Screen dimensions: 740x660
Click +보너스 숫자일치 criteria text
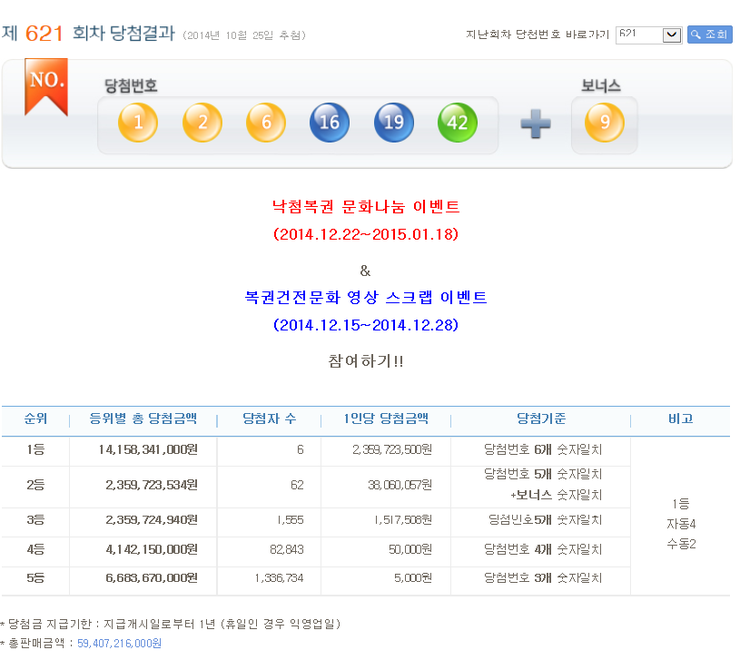pyautogui.click(x=556, y=495)
